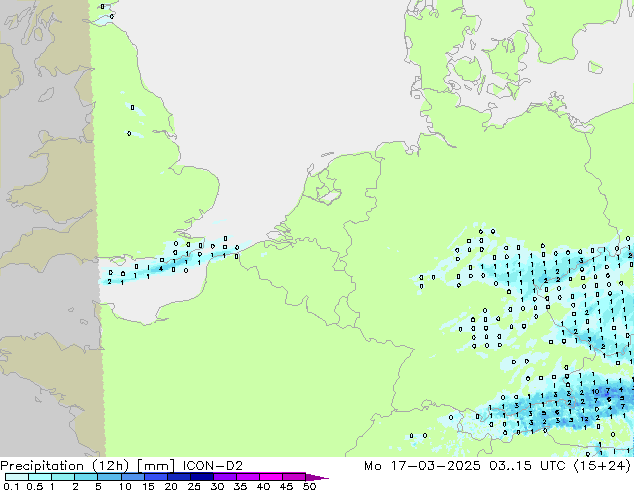Click the 10 mm precipitation value on map
The image size is (634, 490).
(593, 391)
